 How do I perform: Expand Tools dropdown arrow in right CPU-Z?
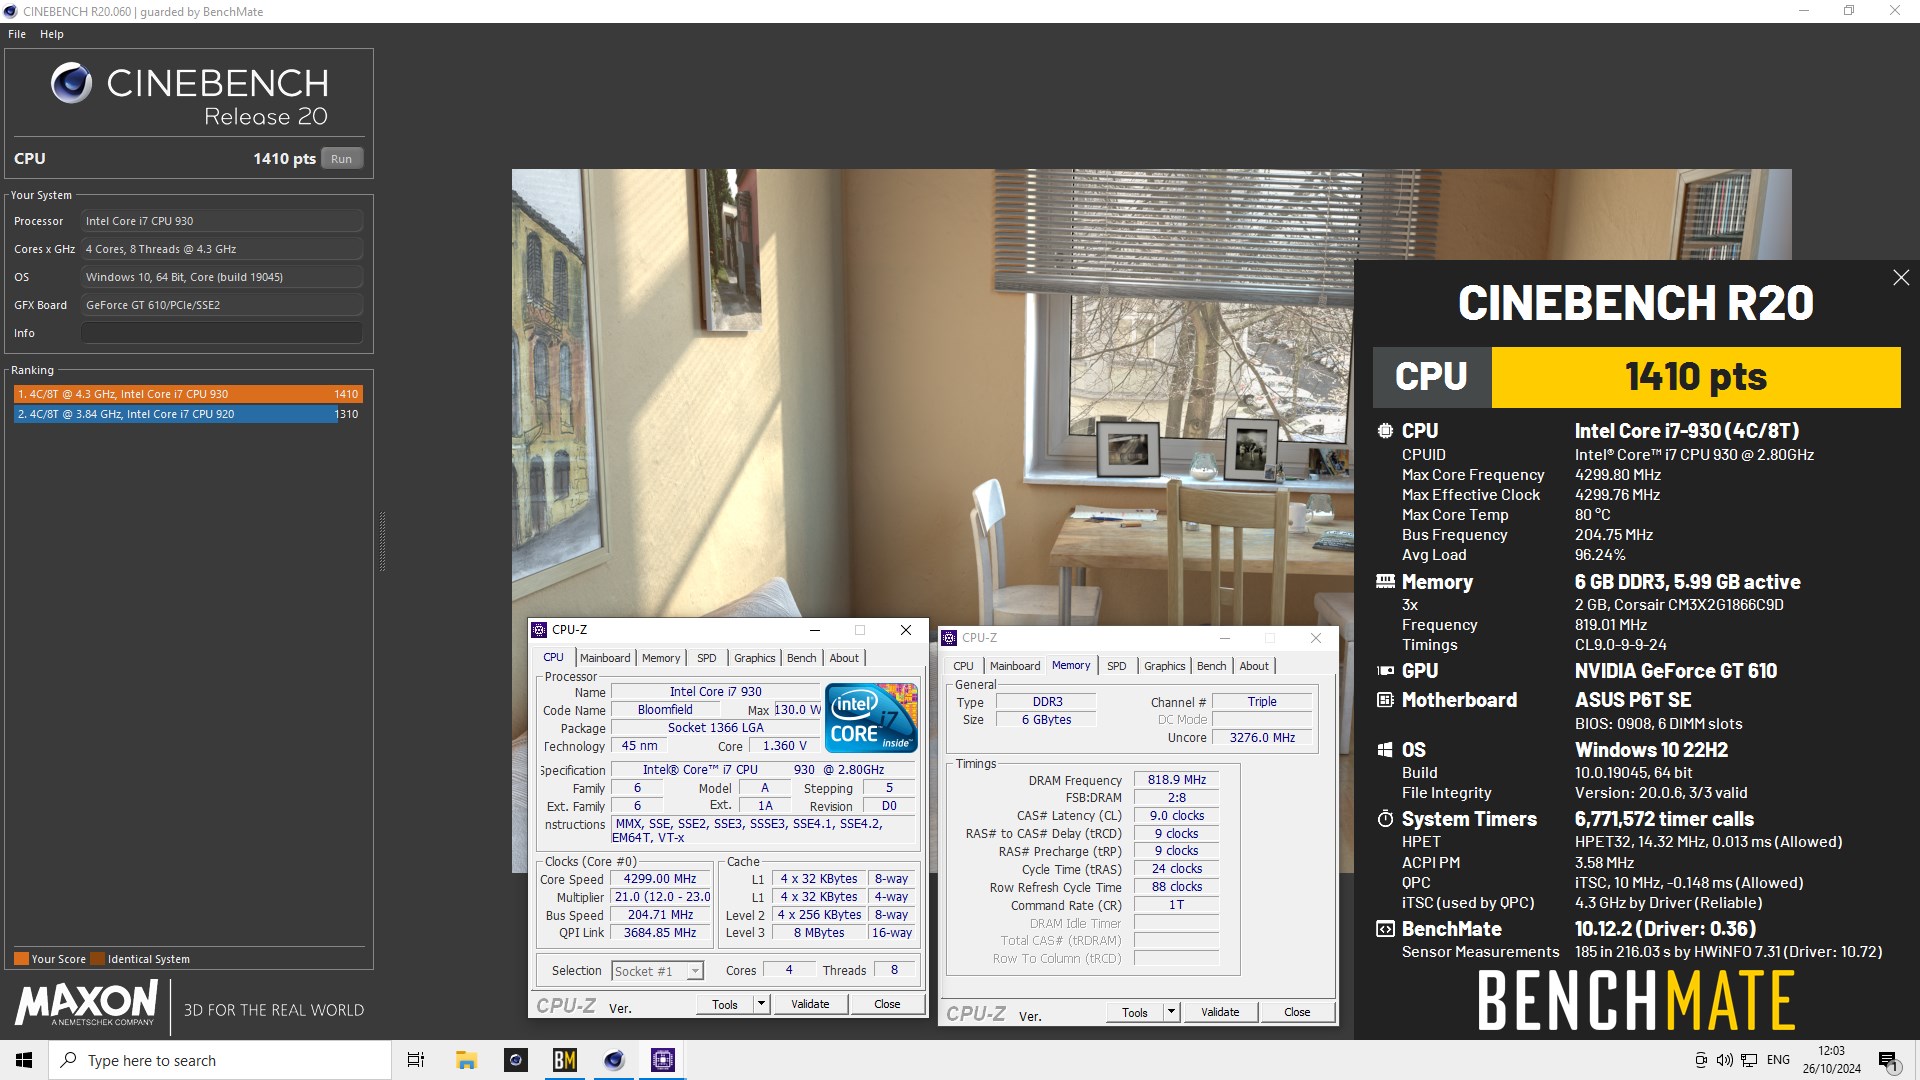(x=1171, y=1013)
